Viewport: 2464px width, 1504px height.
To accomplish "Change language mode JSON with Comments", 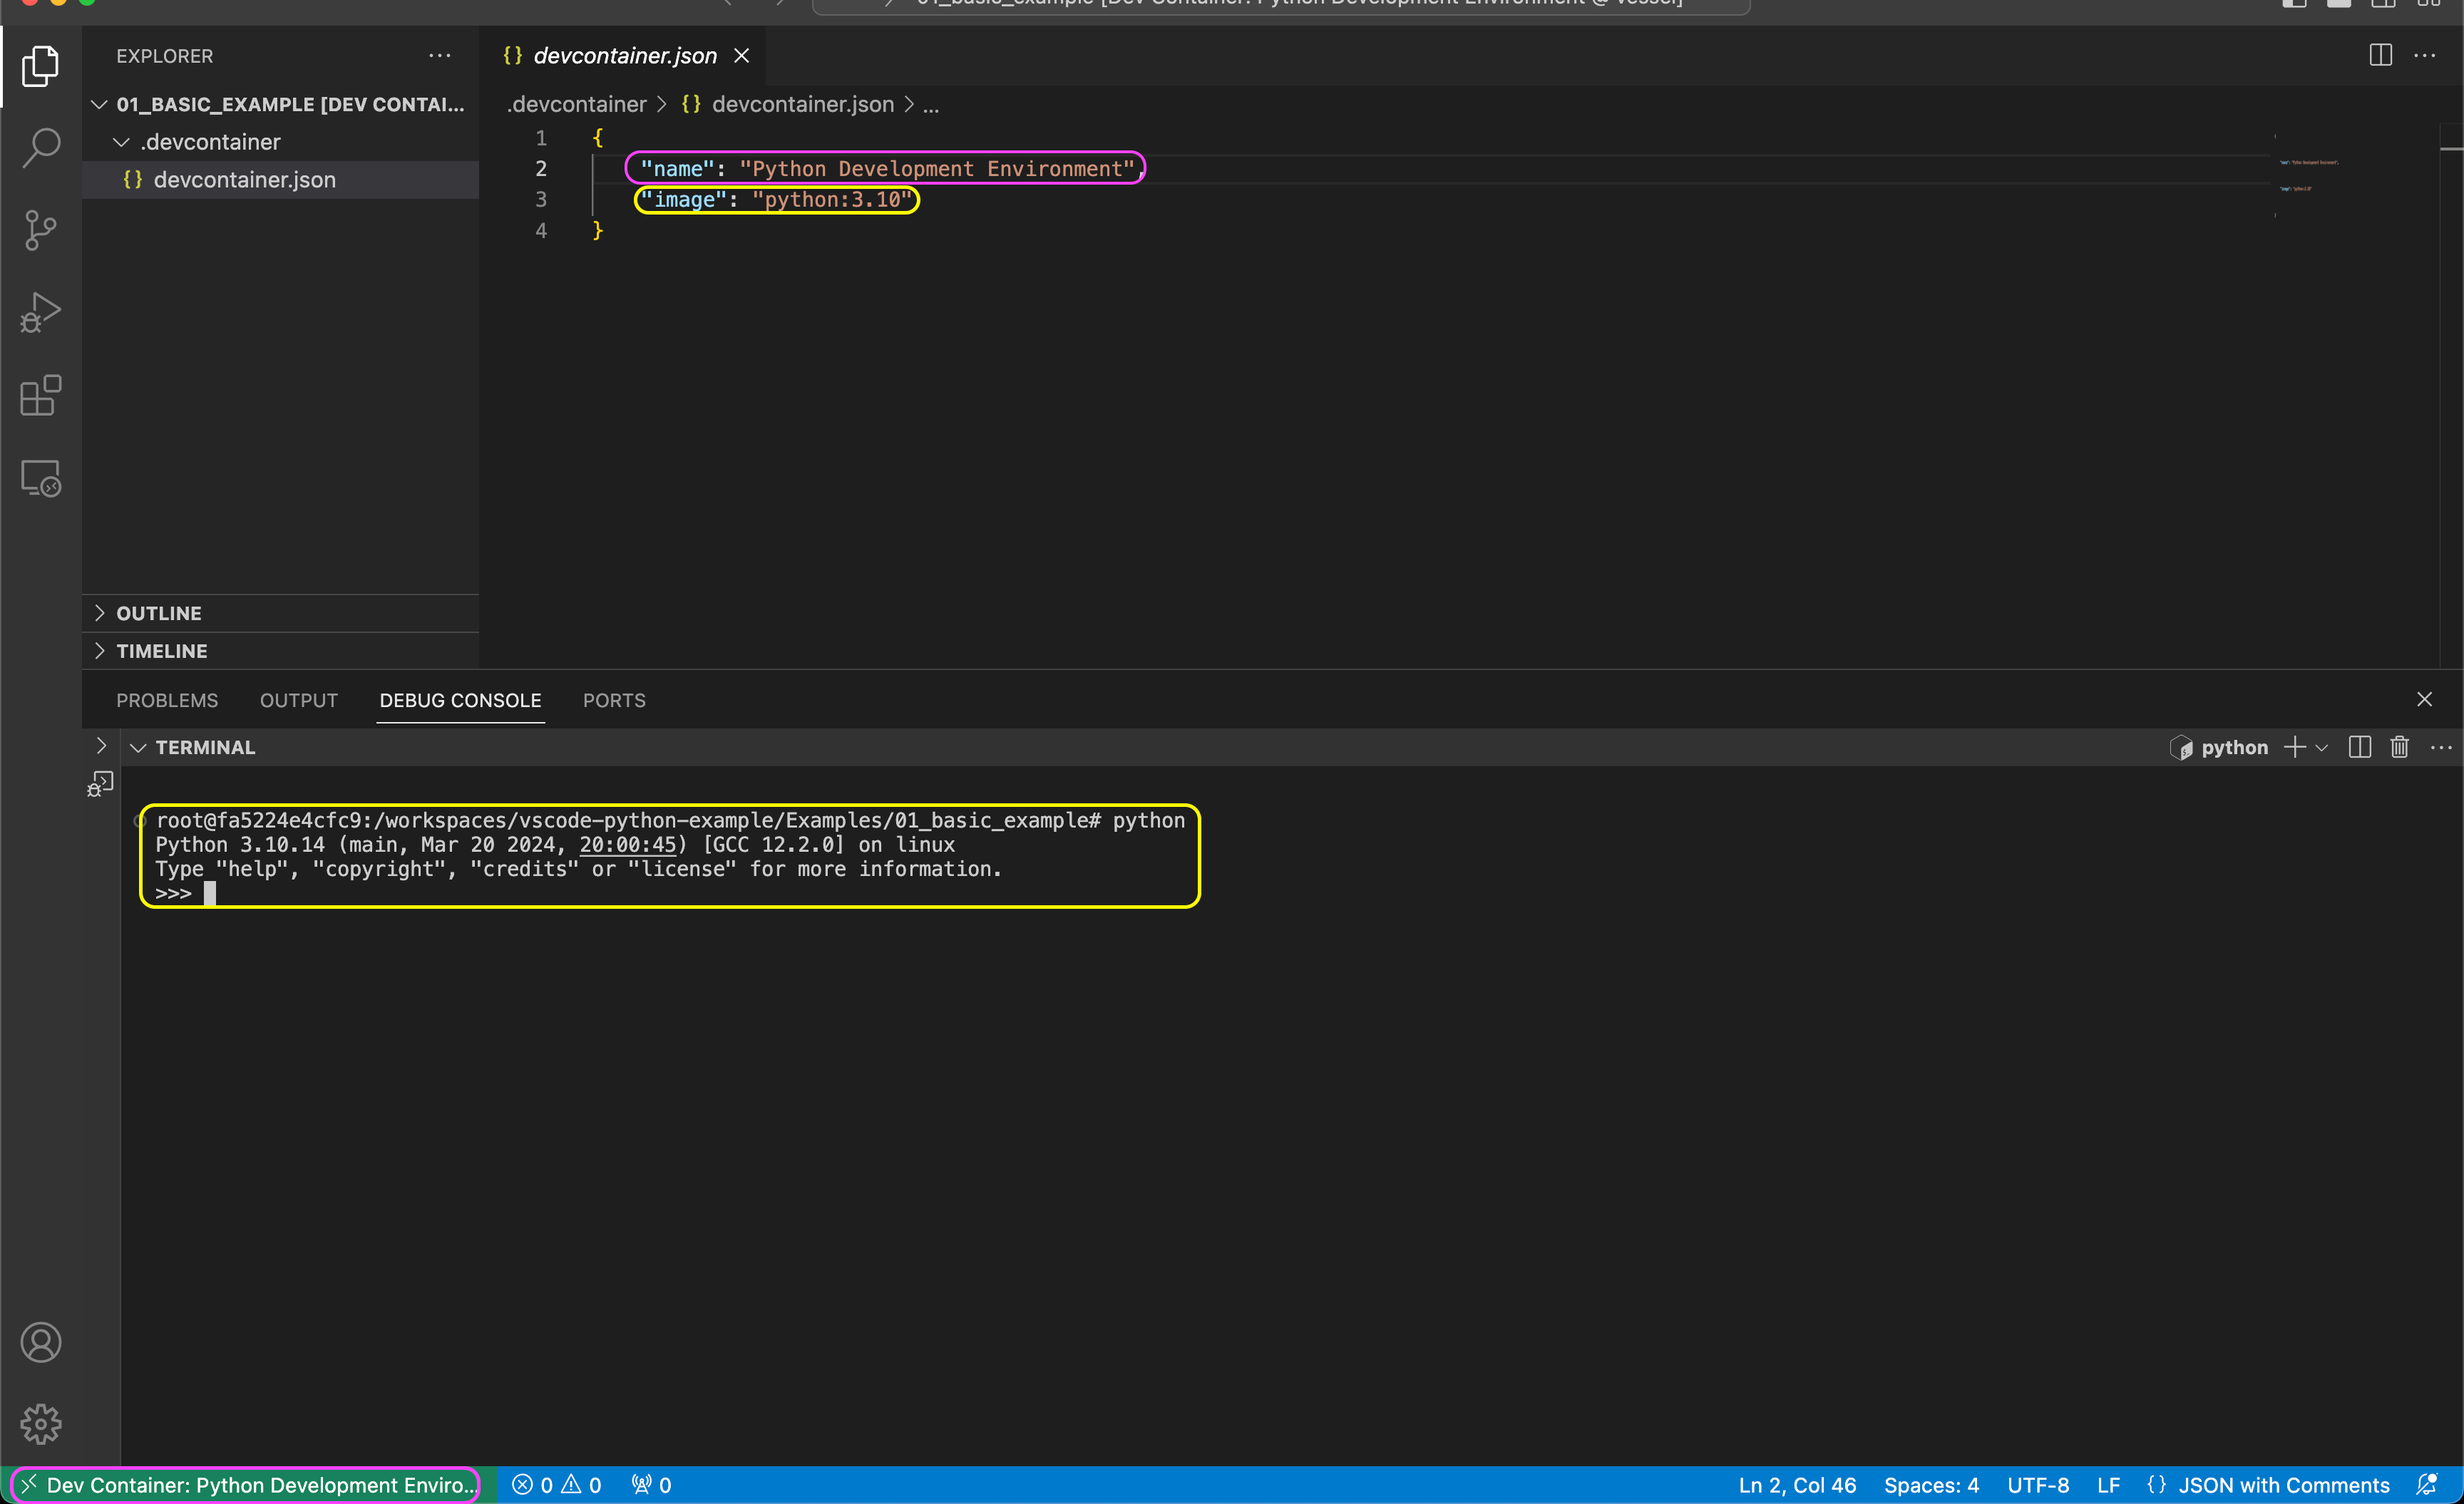I will pyautogui.click(x=2283, y=1485).
